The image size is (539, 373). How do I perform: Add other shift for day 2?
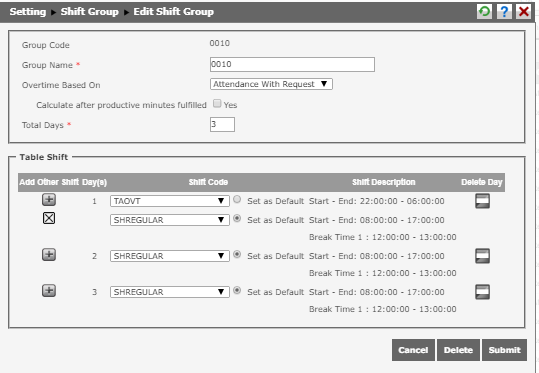(x=49, y=255)
